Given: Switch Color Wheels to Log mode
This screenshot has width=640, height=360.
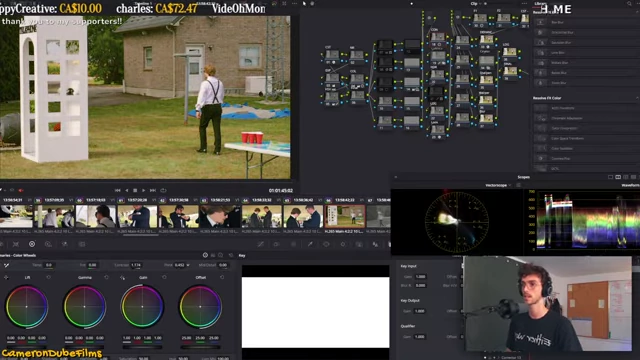Looking at the screenshot, I should [220, 255].
